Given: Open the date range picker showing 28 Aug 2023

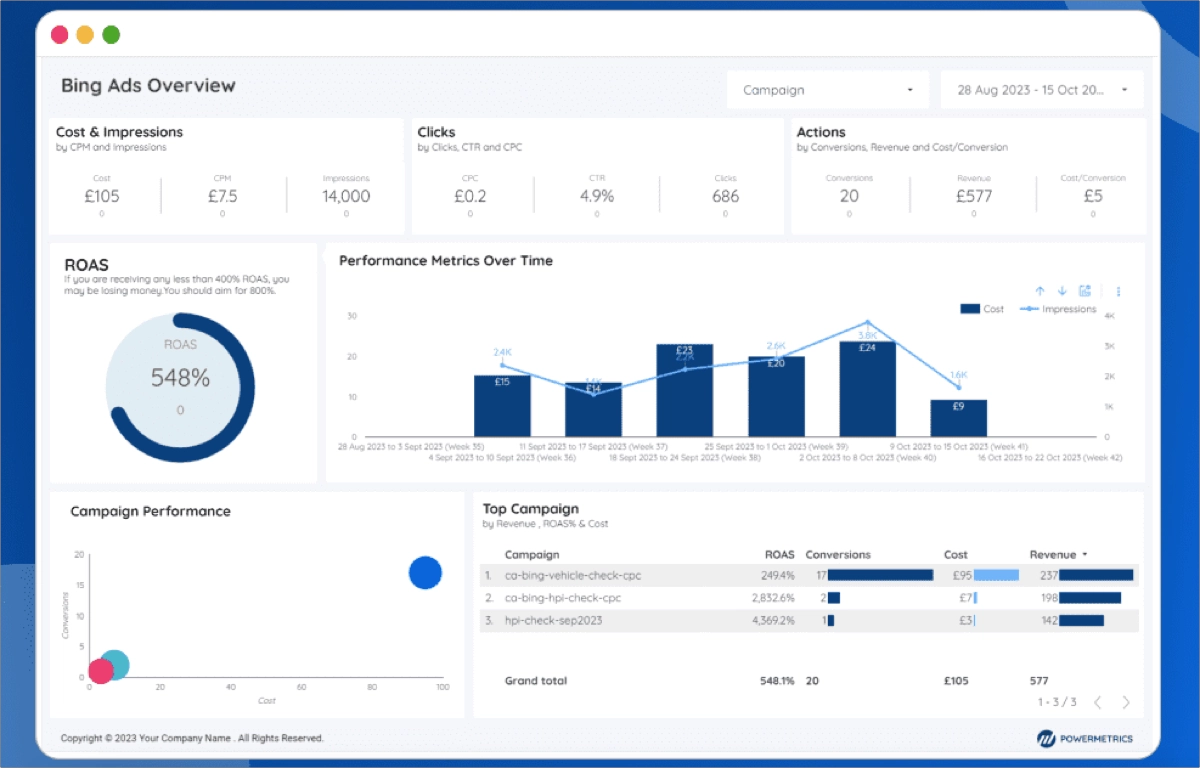Looking at the screenshot, I should tap(1042, 89).
